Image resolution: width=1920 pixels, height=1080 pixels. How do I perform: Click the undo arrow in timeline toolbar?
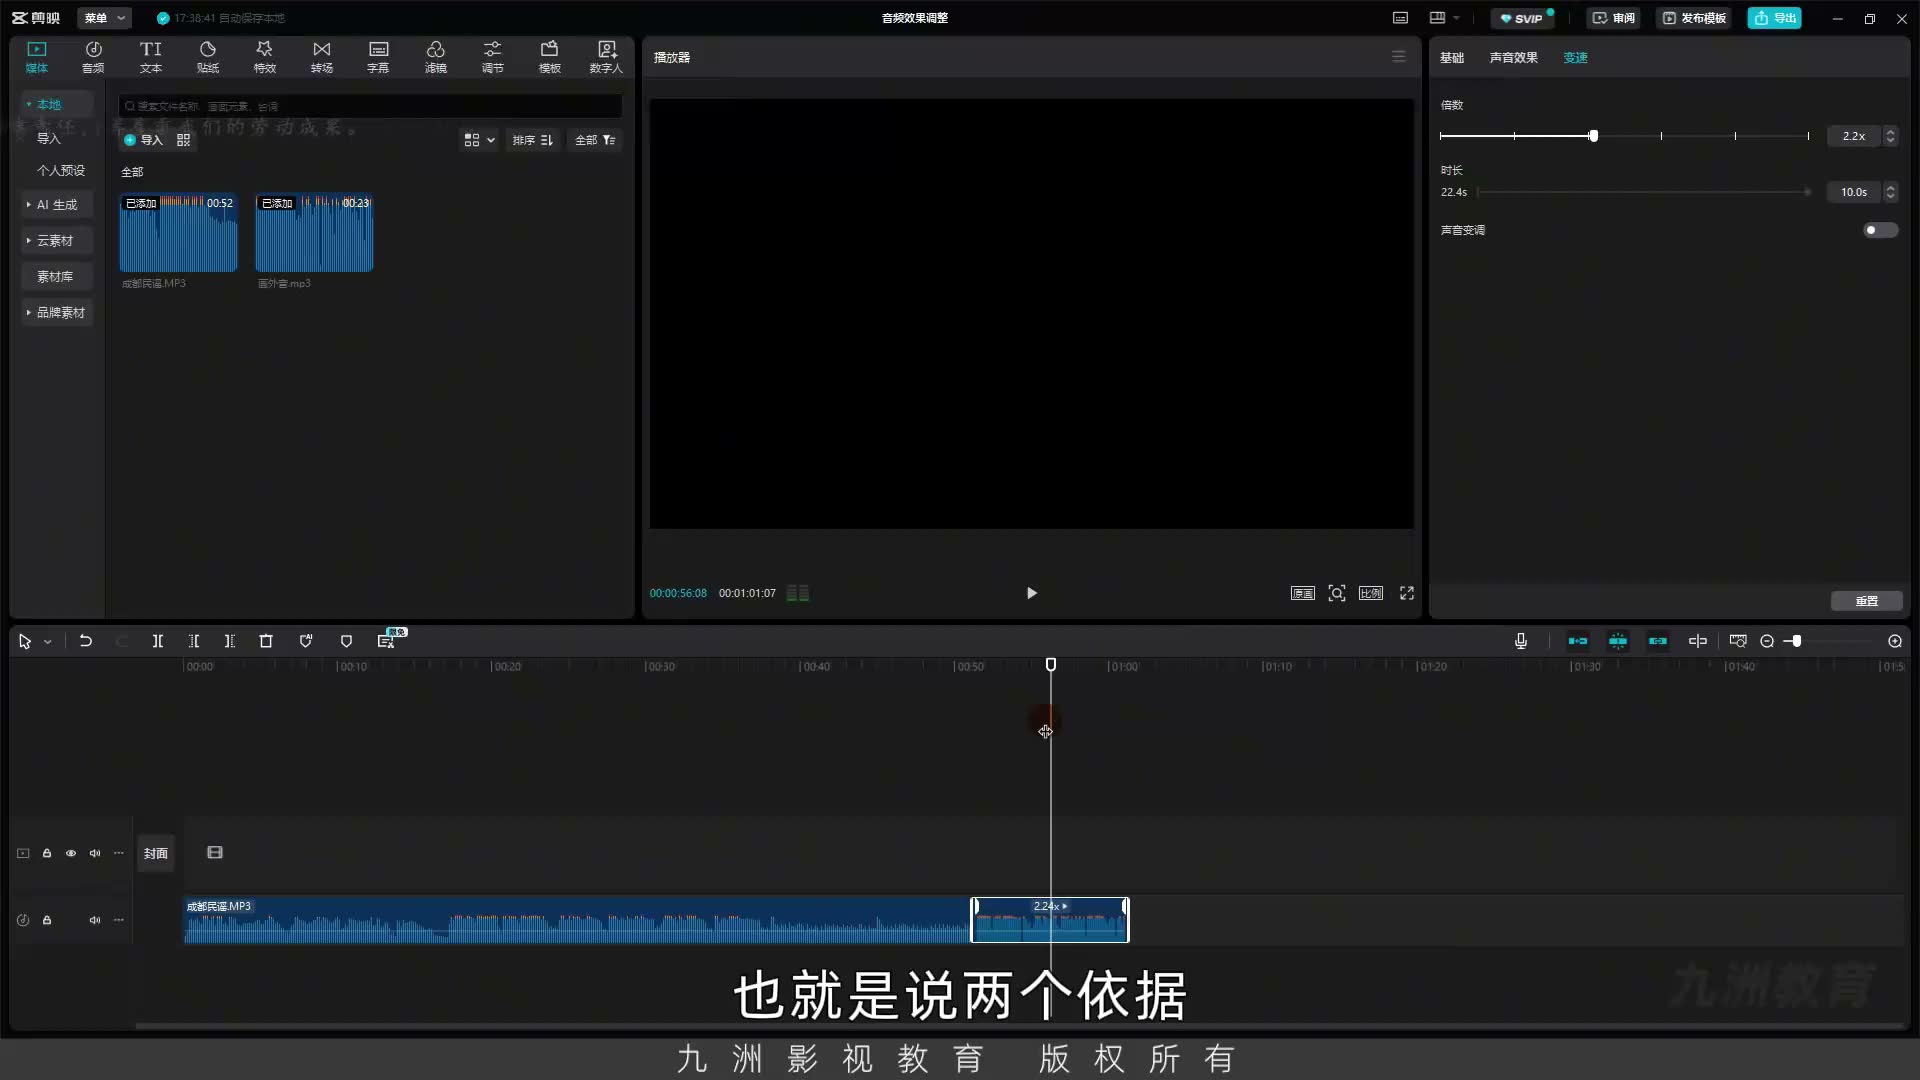click(86, 641)
